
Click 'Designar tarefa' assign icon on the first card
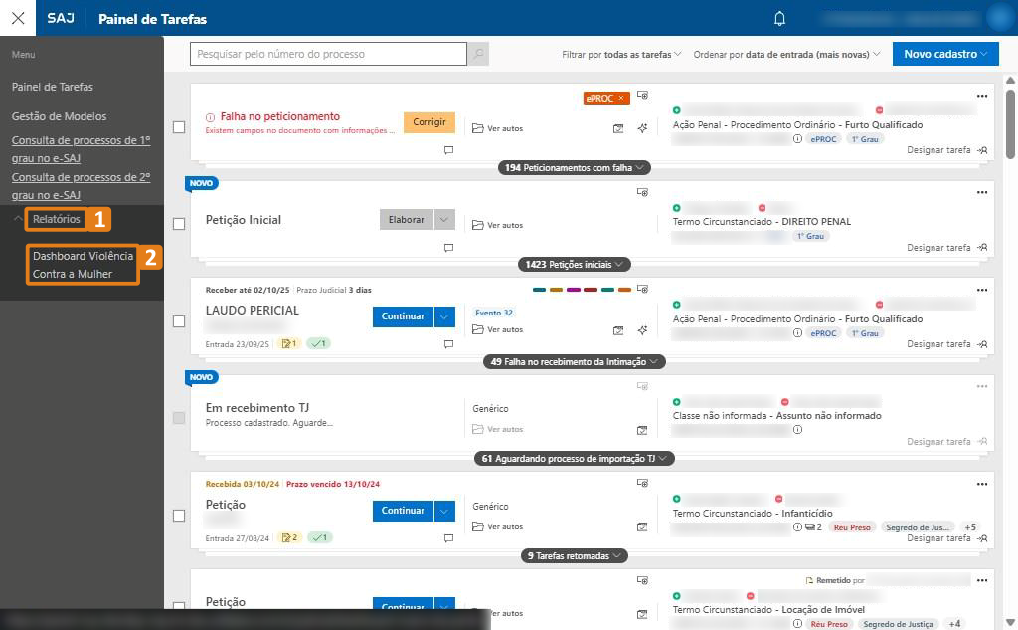pyautogui.click(x=984, y=149)
